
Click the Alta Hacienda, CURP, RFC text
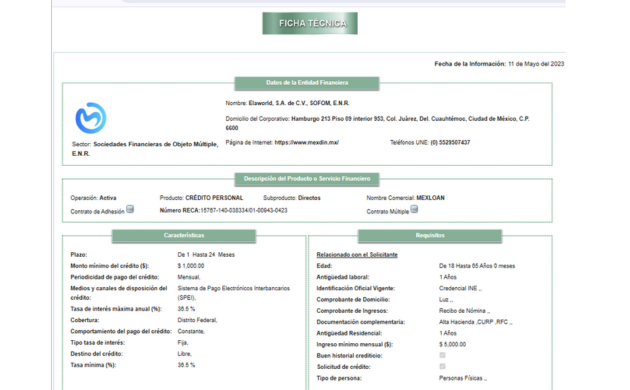tap(475, 322)
